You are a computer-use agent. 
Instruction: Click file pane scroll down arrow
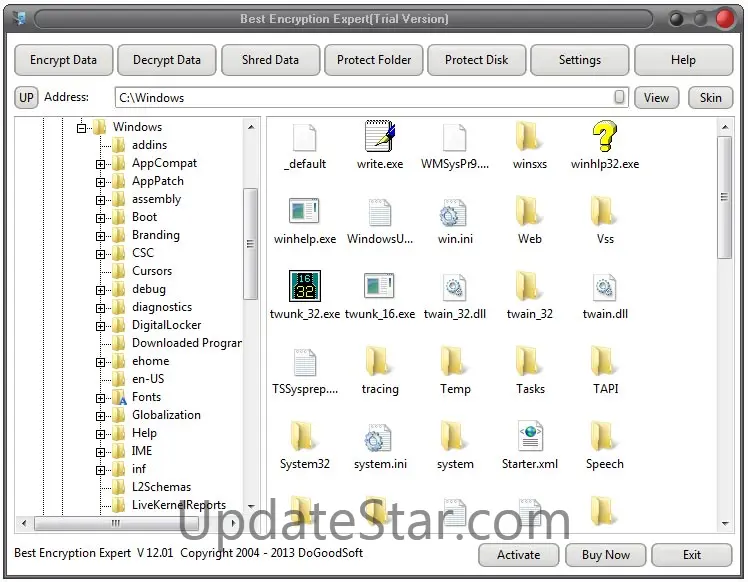[725, 524]
